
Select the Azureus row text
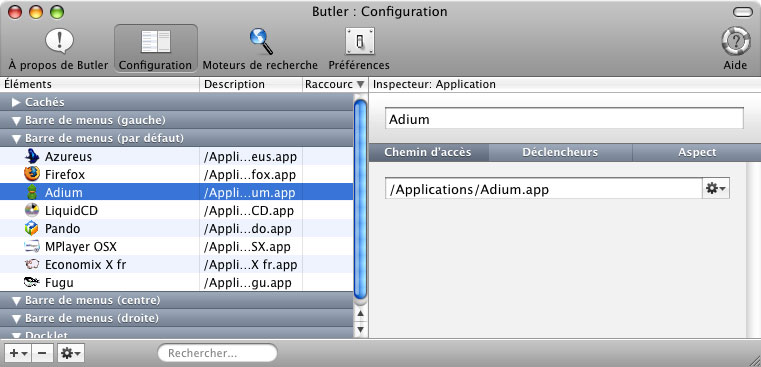[68, 157]
